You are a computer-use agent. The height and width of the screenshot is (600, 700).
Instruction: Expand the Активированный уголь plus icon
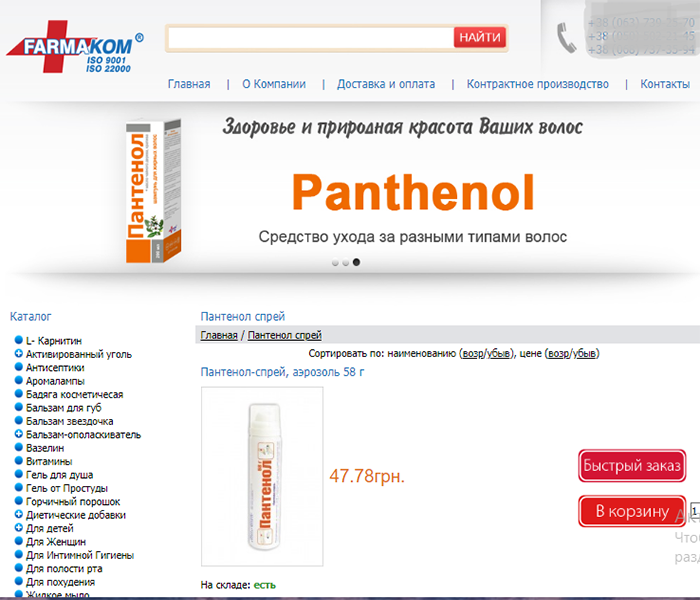(x=18, y=354)
